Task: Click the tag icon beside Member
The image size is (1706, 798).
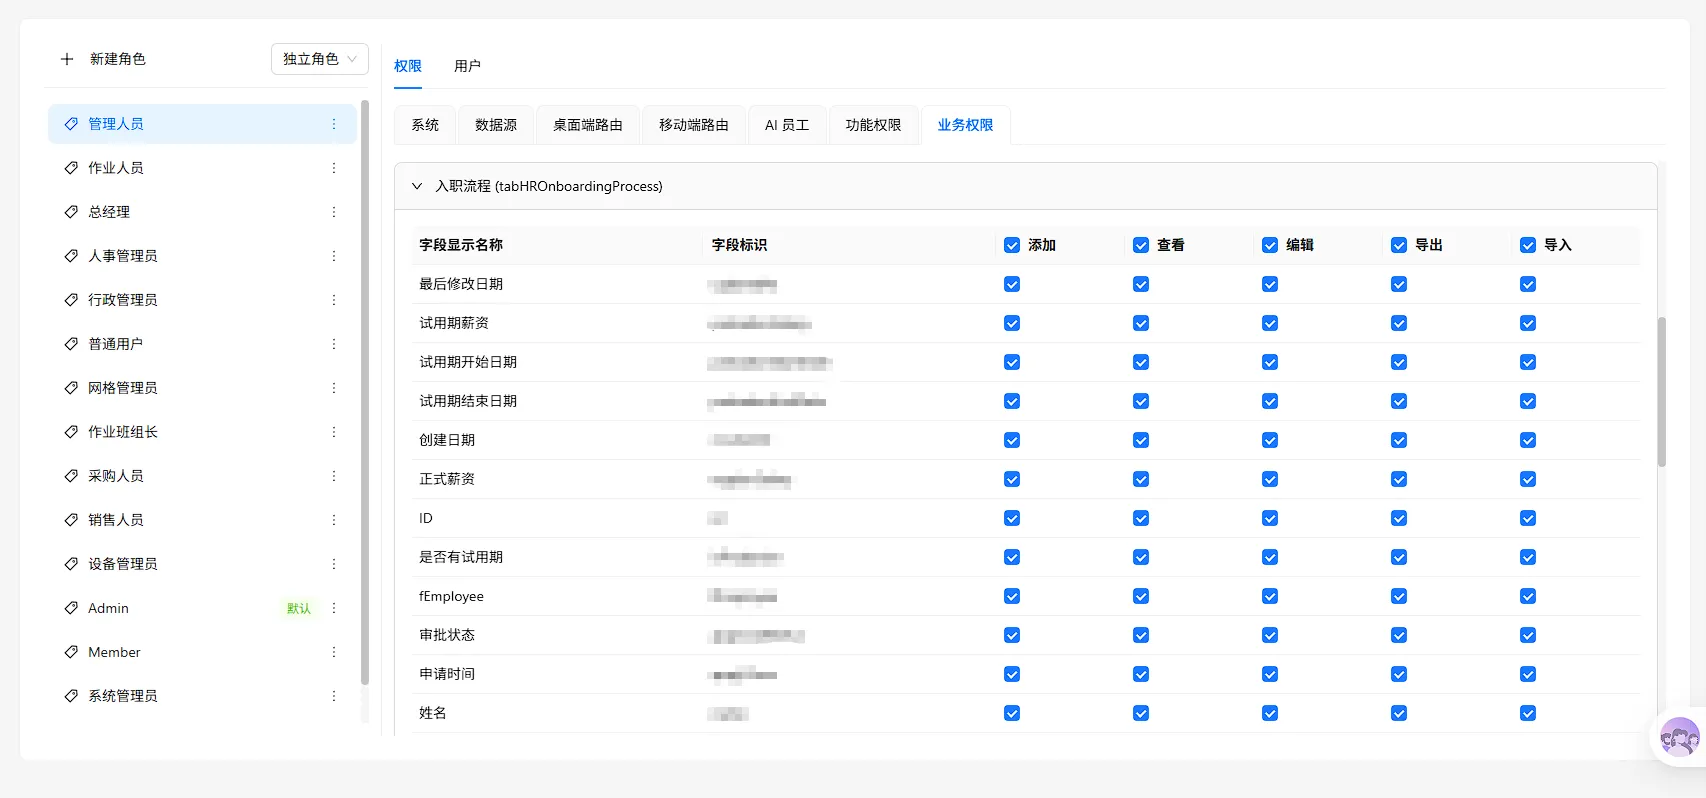Action: (x=71, y=652)
